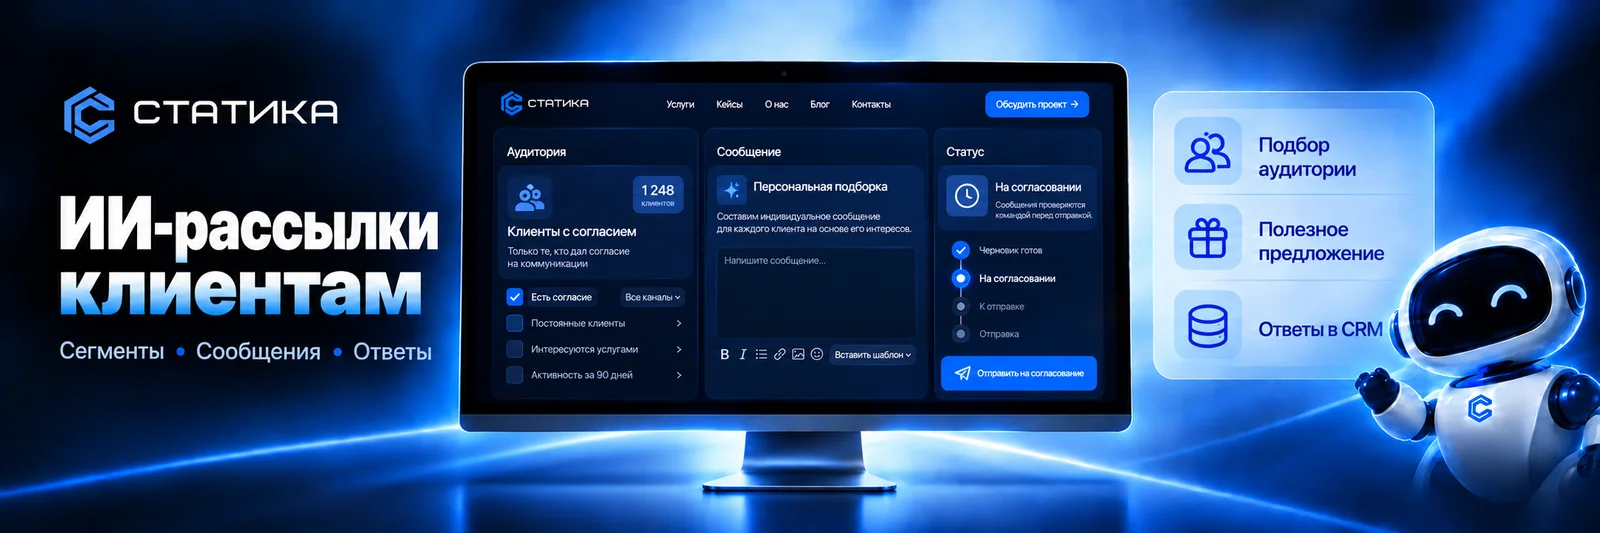Click the Клиенты с согласием heading

(x=572, y=231)
